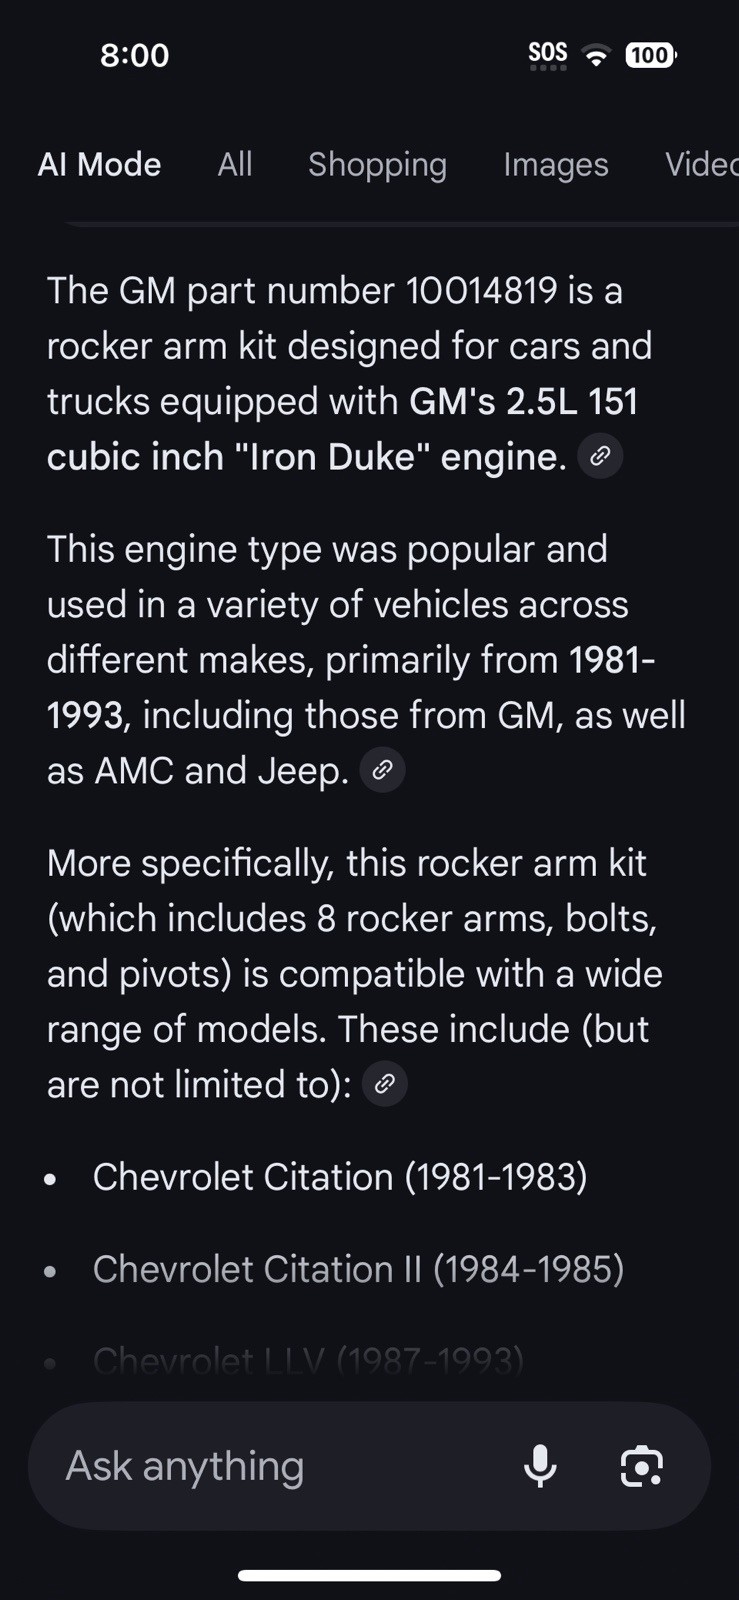Switch to the All results tab

click(x=235, y=164)
